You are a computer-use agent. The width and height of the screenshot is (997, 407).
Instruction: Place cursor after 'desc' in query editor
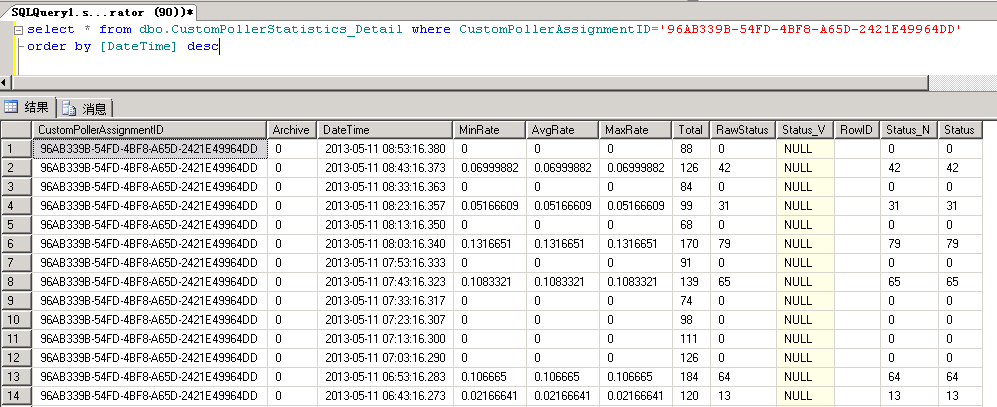click(x=219, y=46)
